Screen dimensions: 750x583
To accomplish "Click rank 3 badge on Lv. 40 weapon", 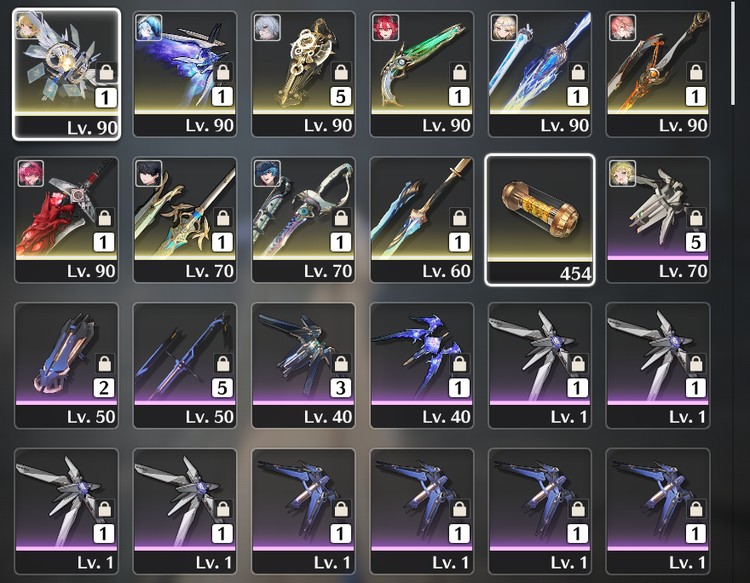I will 340,388.
